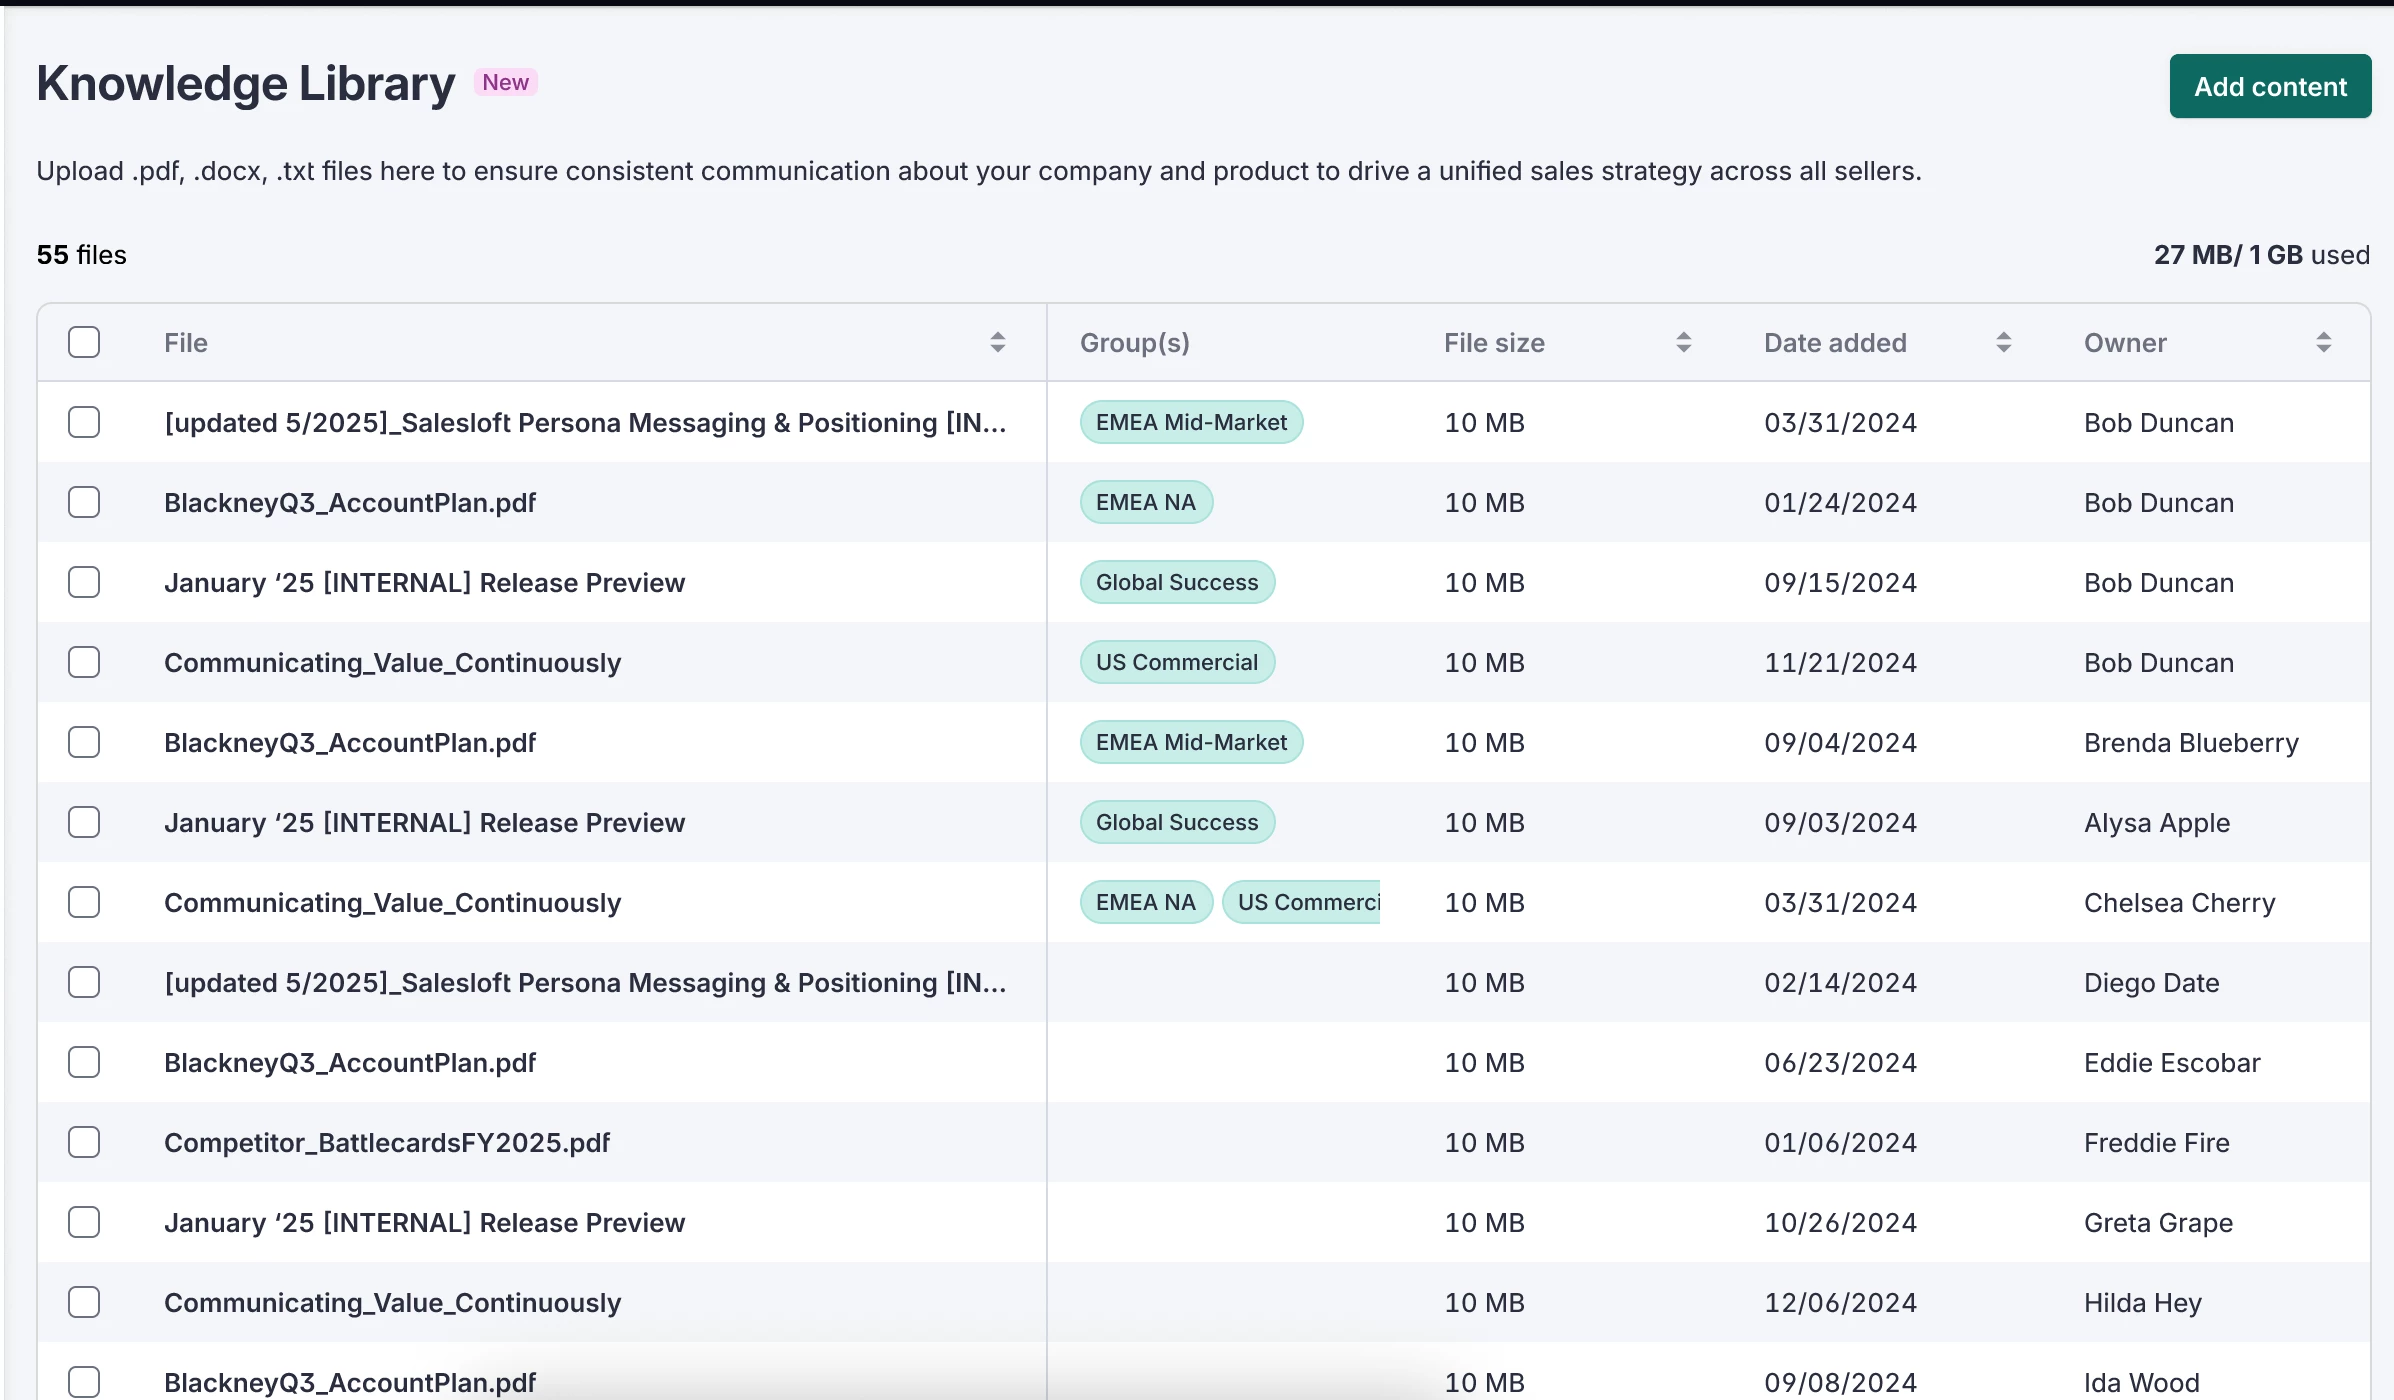Open Competitor_BattlecardsFY2025.pdf file name
This screenshot has height=1400, width=2394.
click(x=386, y=1142)
